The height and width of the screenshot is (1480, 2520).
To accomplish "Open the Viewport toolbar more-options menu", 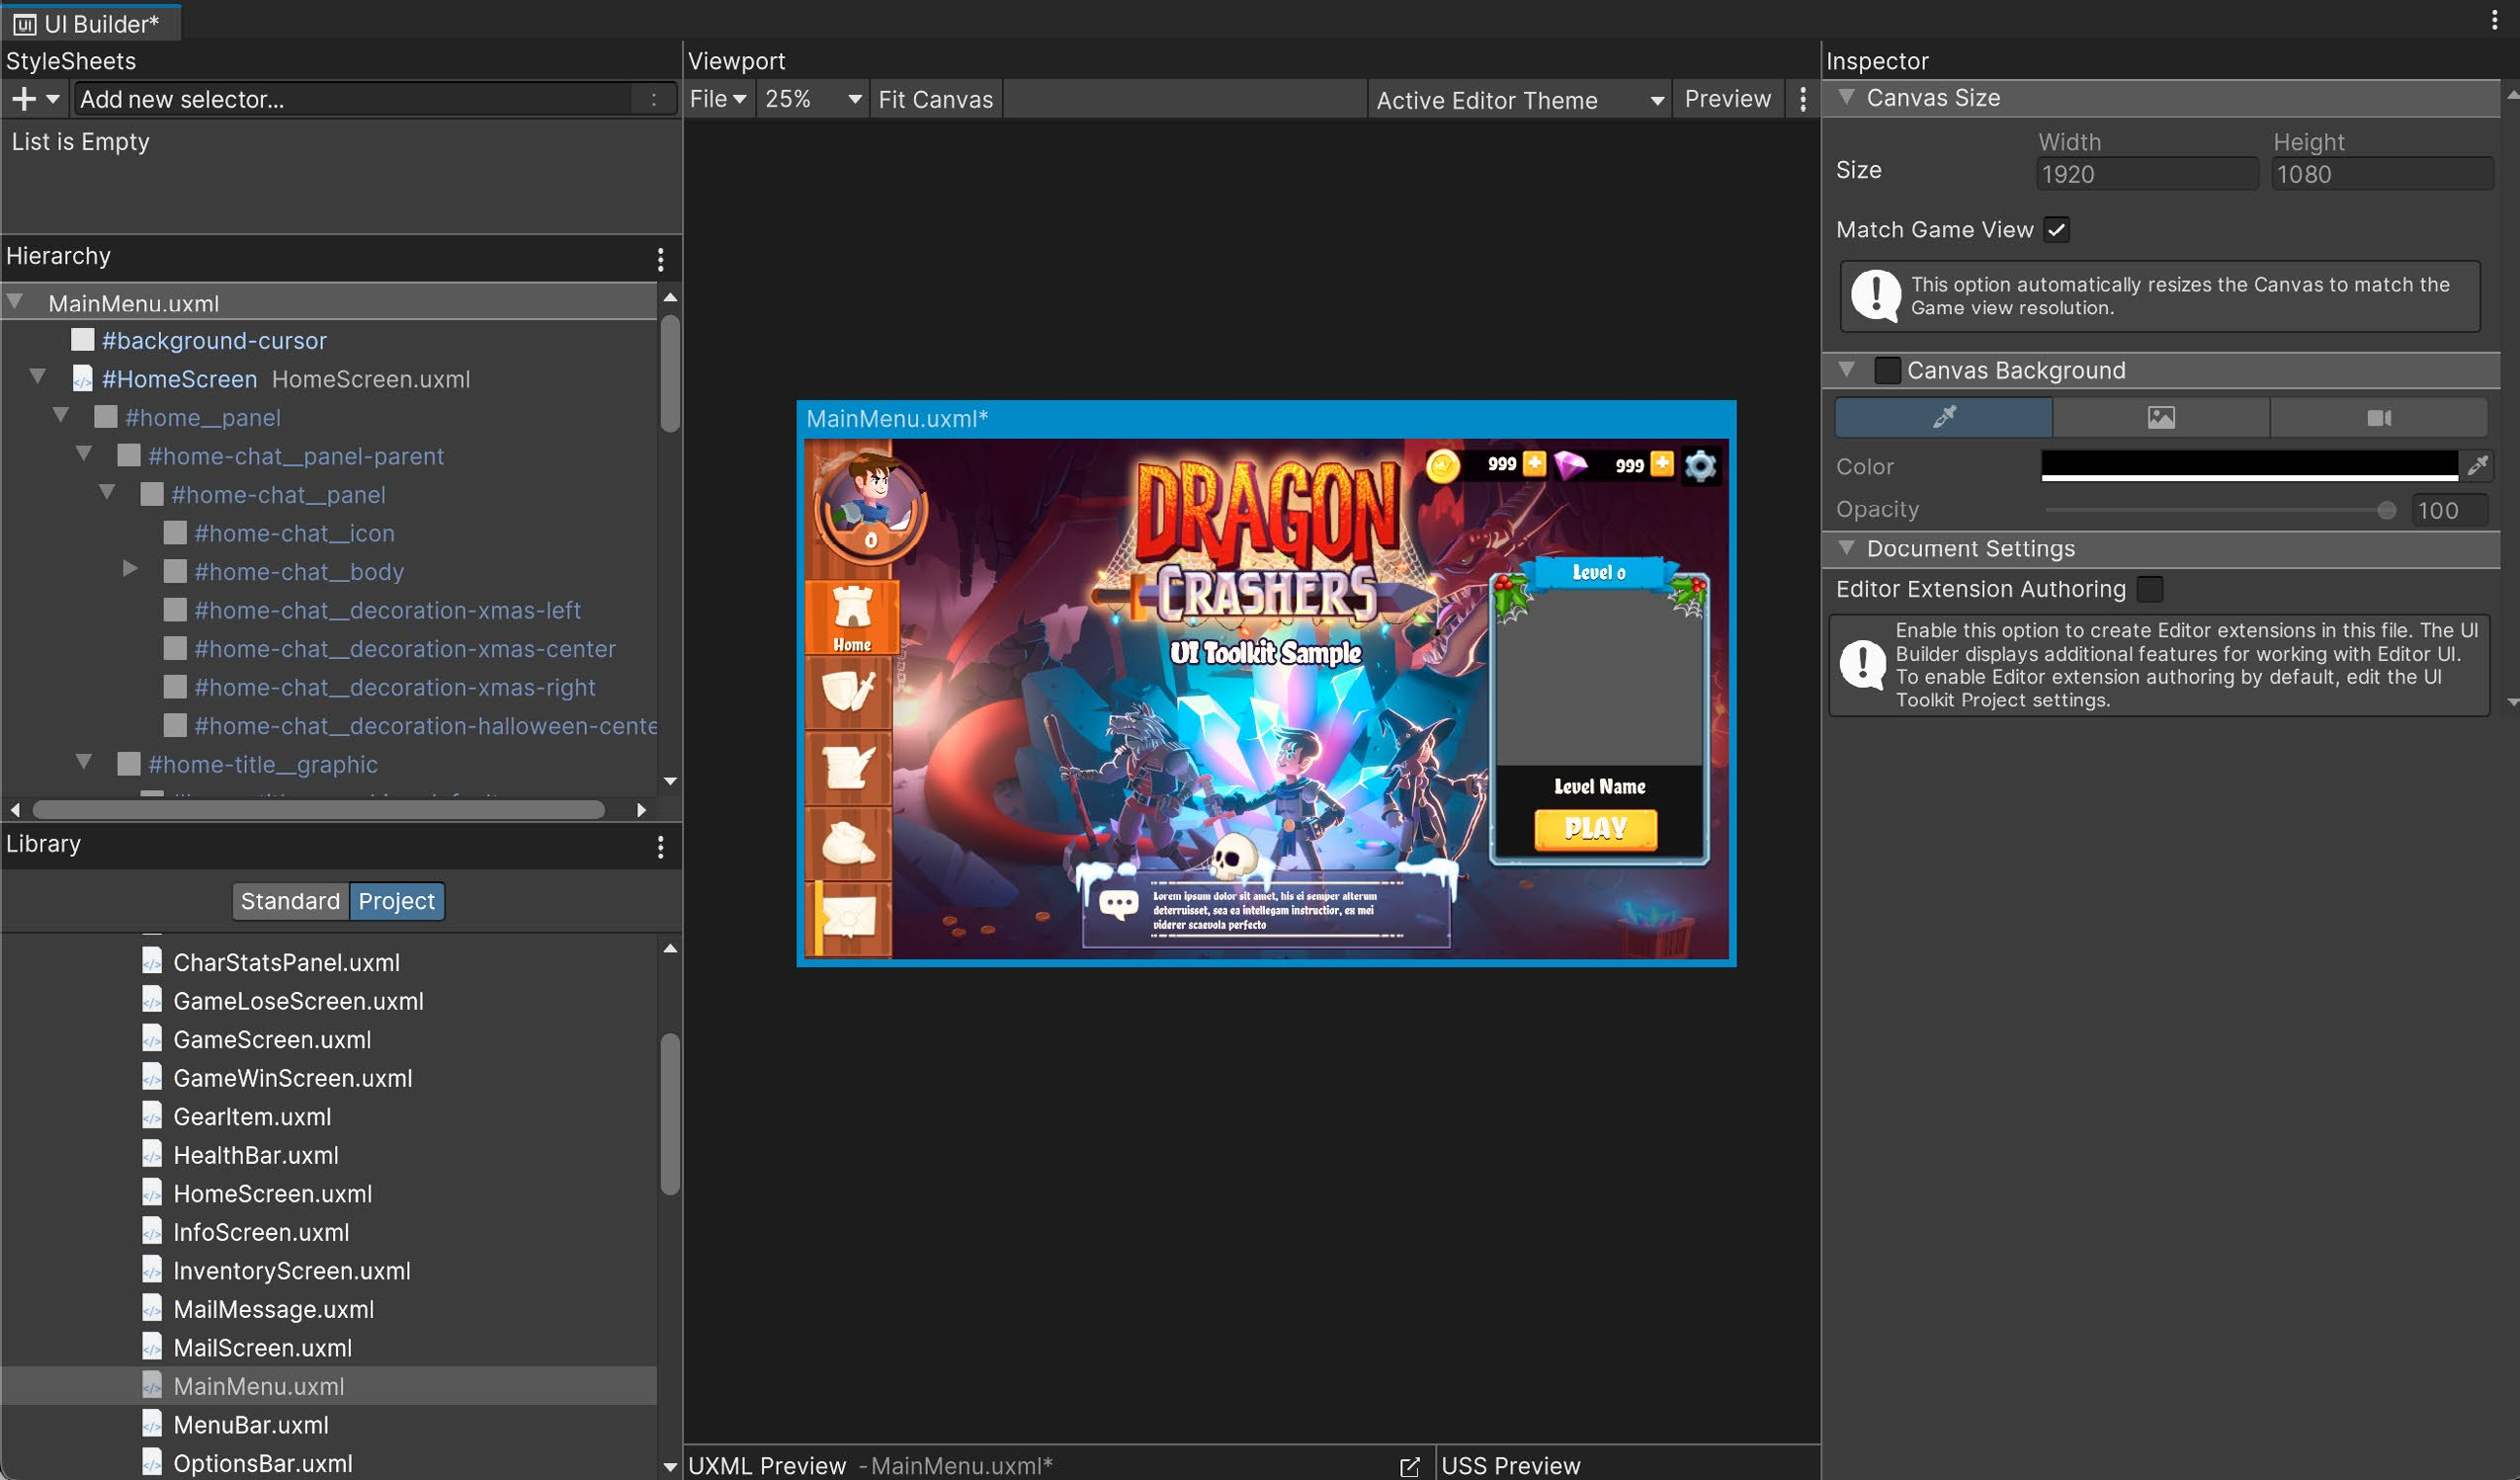I will [x=1803, y=99].
